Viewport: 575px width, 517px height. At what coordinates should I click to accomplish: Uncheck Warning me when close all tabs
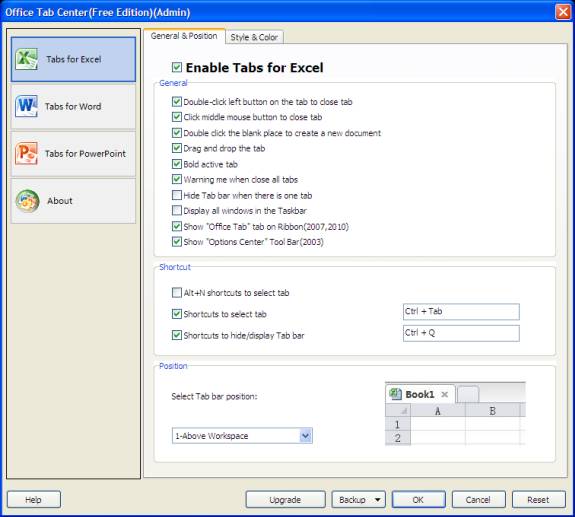[177, 179]
